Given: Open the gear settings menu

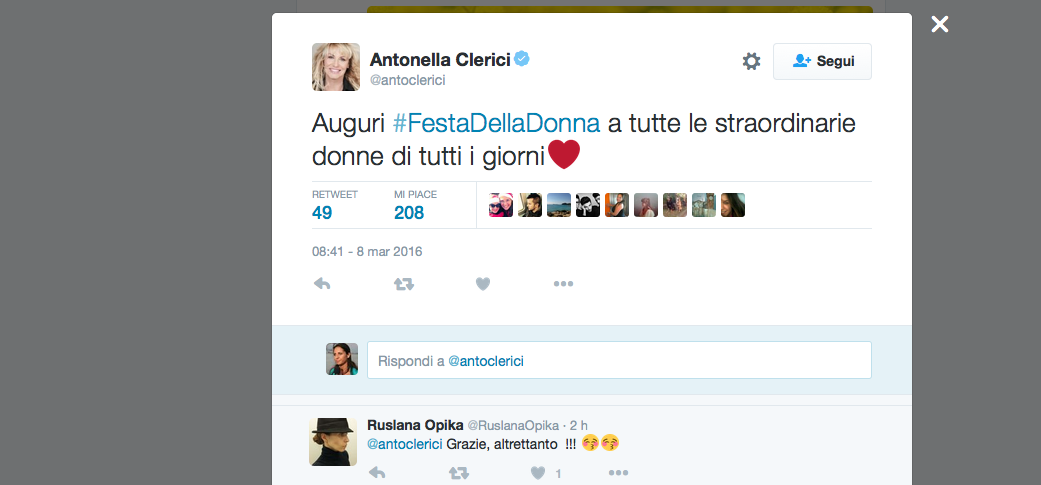Looking at the screenshot, I should (751, 62).
